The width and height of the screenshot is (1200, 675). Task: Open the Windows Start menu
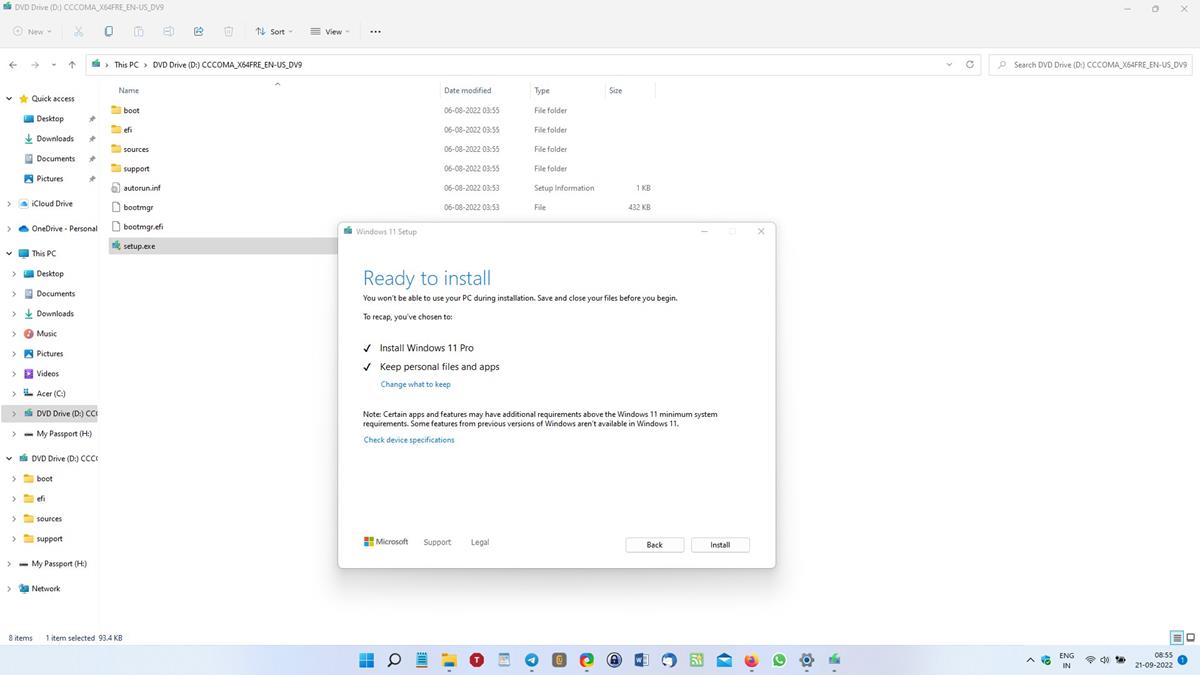(367, 660)
